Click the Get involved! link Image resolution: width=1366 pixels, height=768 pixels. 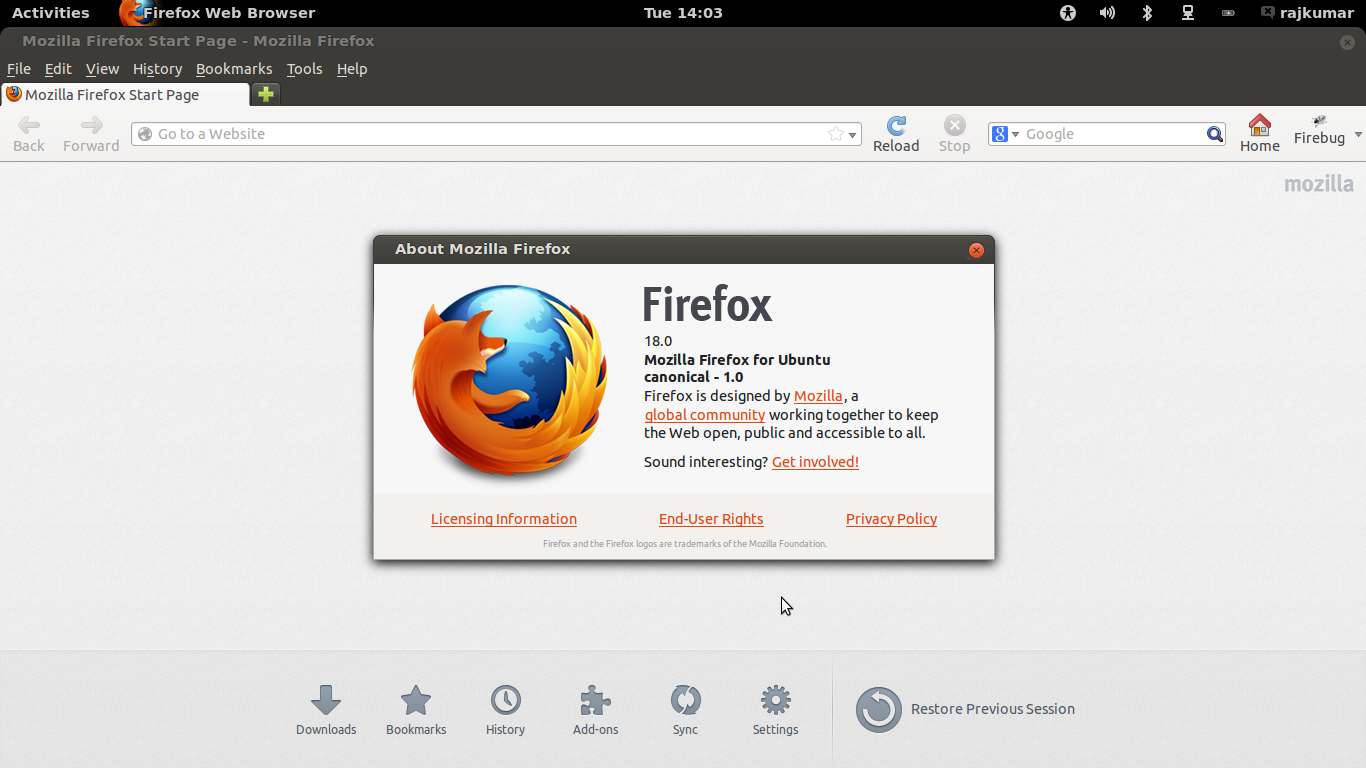[x=815, y=461]
